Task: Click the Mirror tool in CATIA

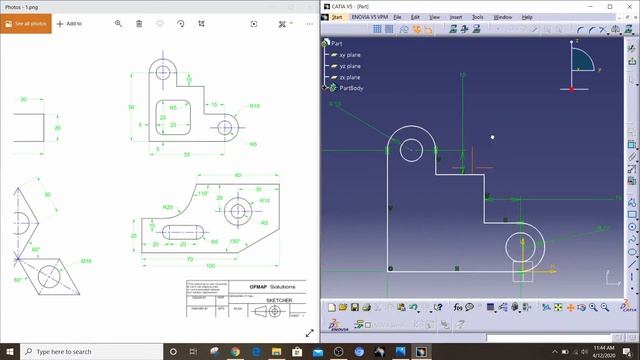Action: point(616,29)
